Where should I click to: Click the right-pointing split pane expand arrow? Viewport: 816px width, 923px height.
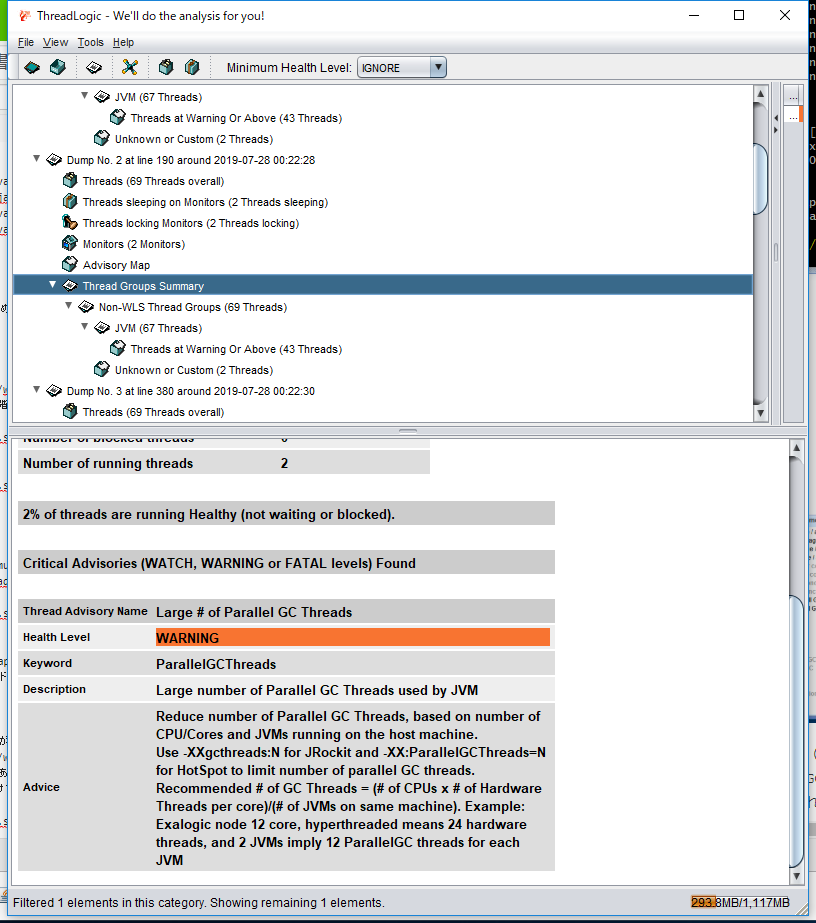[x=776, y=130]
